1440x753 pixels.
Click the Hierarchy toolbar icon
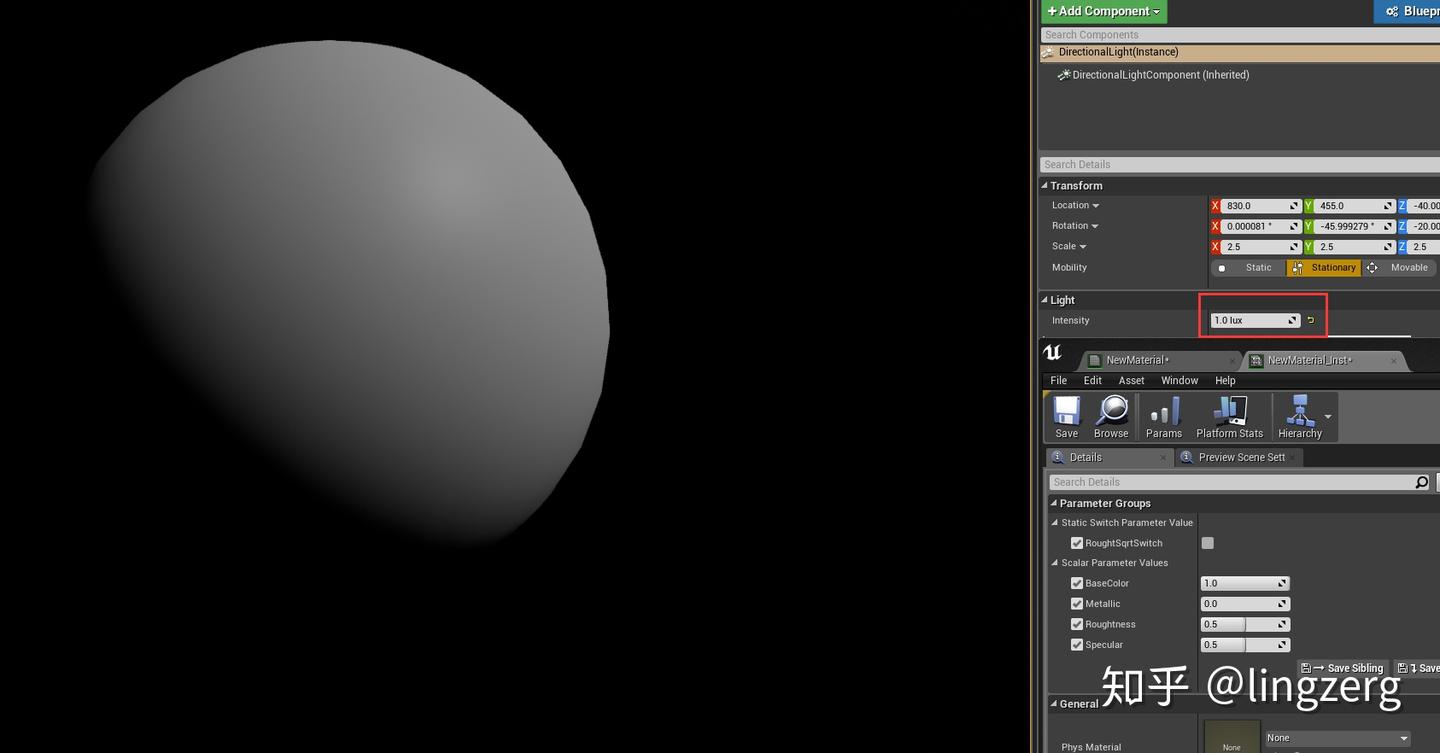(x=1299, y=416)
